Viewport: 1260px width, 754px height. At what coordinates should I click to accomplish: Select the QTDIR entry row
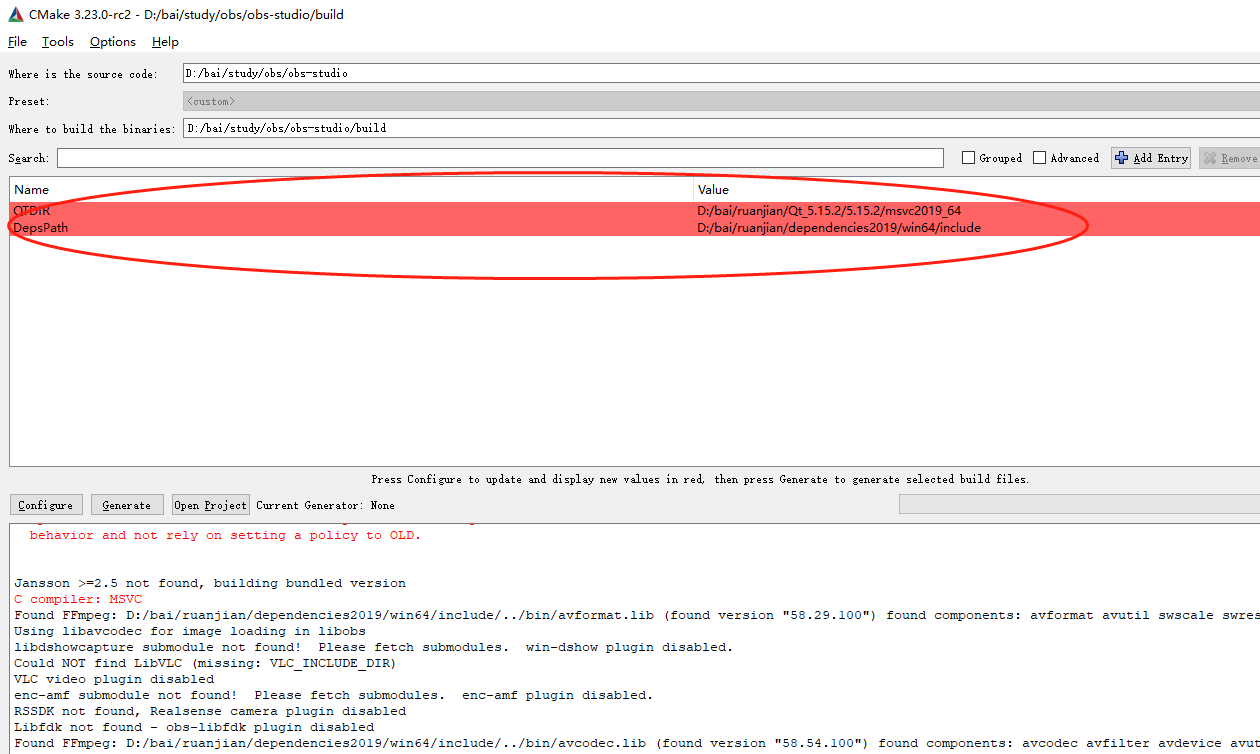tap(635, 211)
